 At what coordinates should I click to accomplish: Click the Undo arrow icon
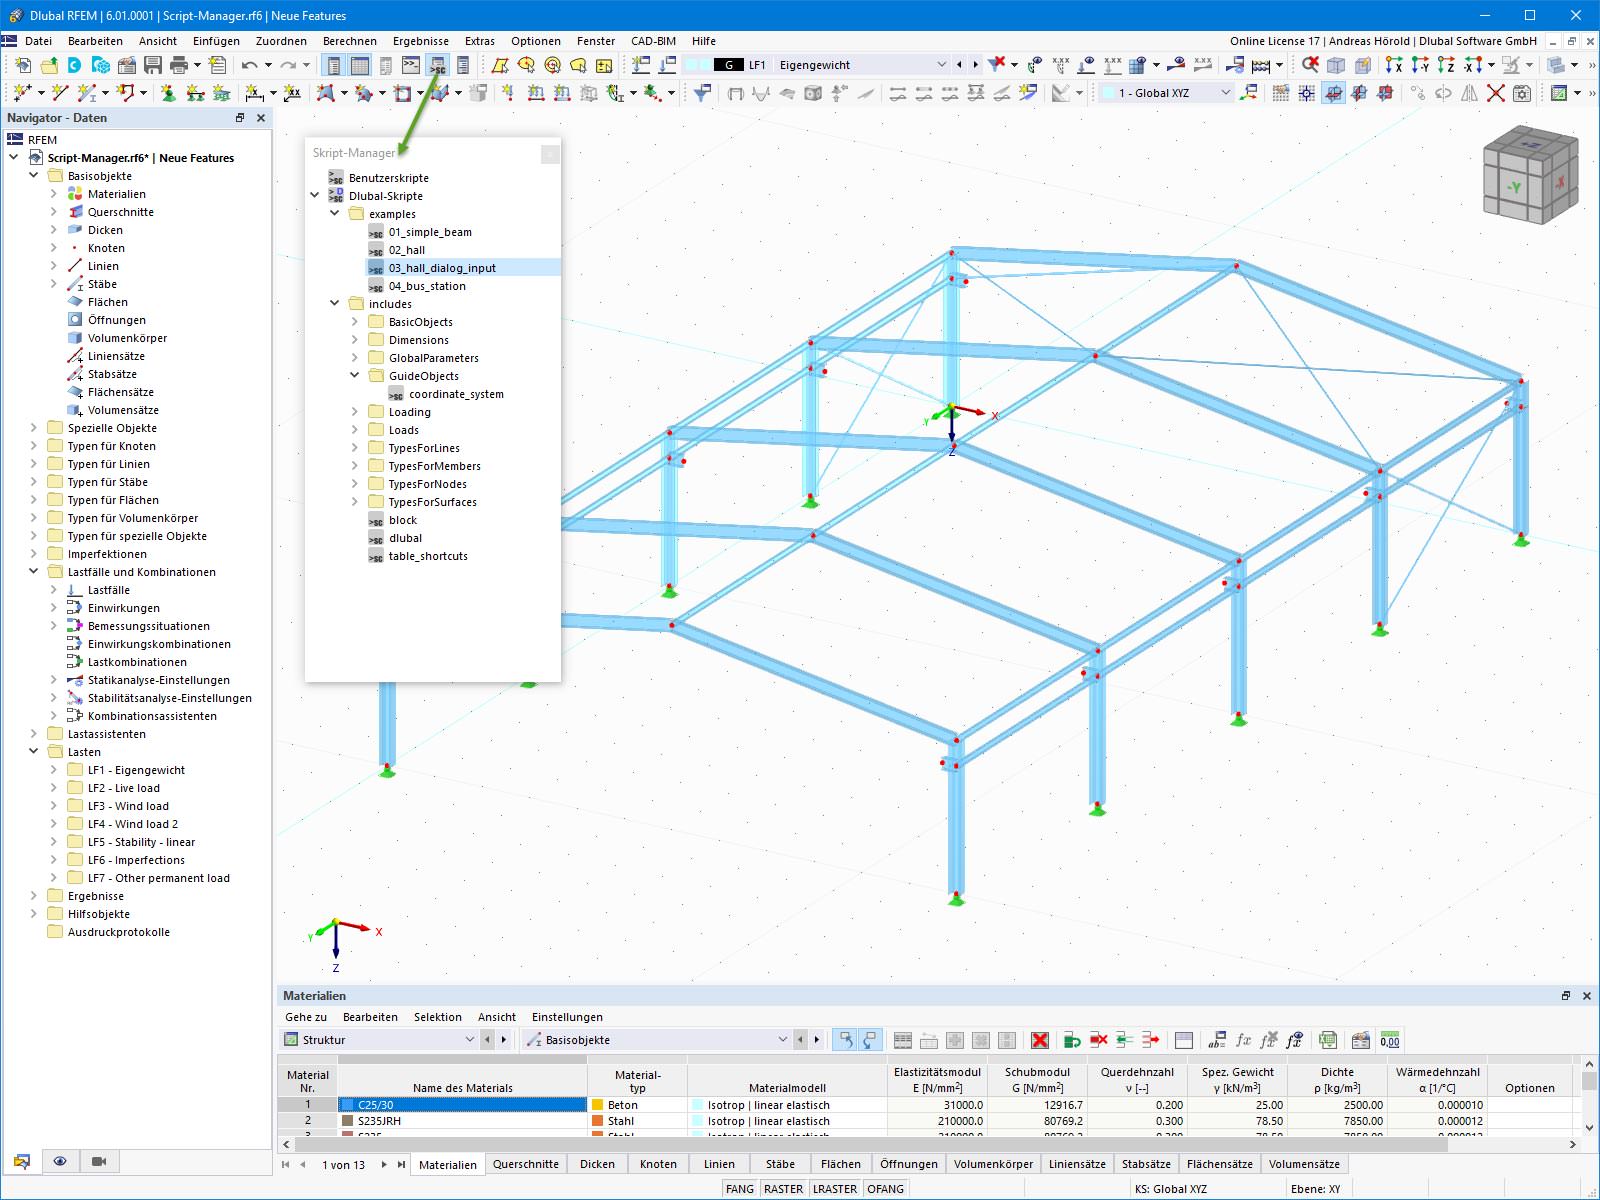(x=249, y=65)
